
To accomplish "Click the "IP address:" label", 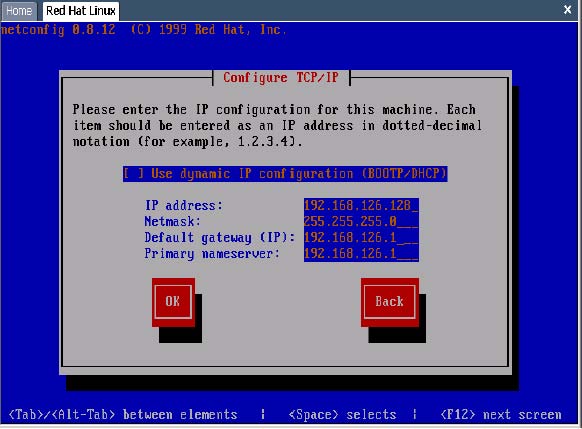I will tap(184, 206).
